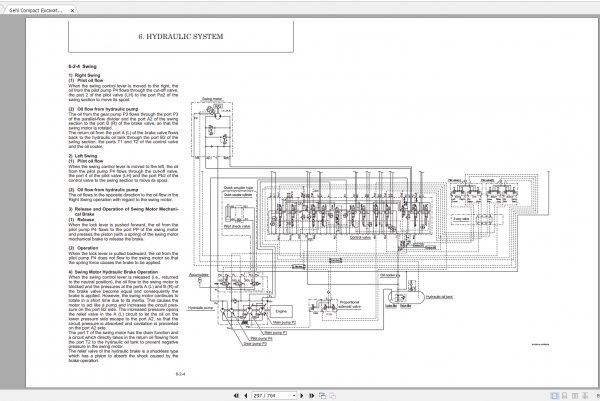
Task: Click the 'Hydraulic pump' diagram label
Action: click(200, 308)
